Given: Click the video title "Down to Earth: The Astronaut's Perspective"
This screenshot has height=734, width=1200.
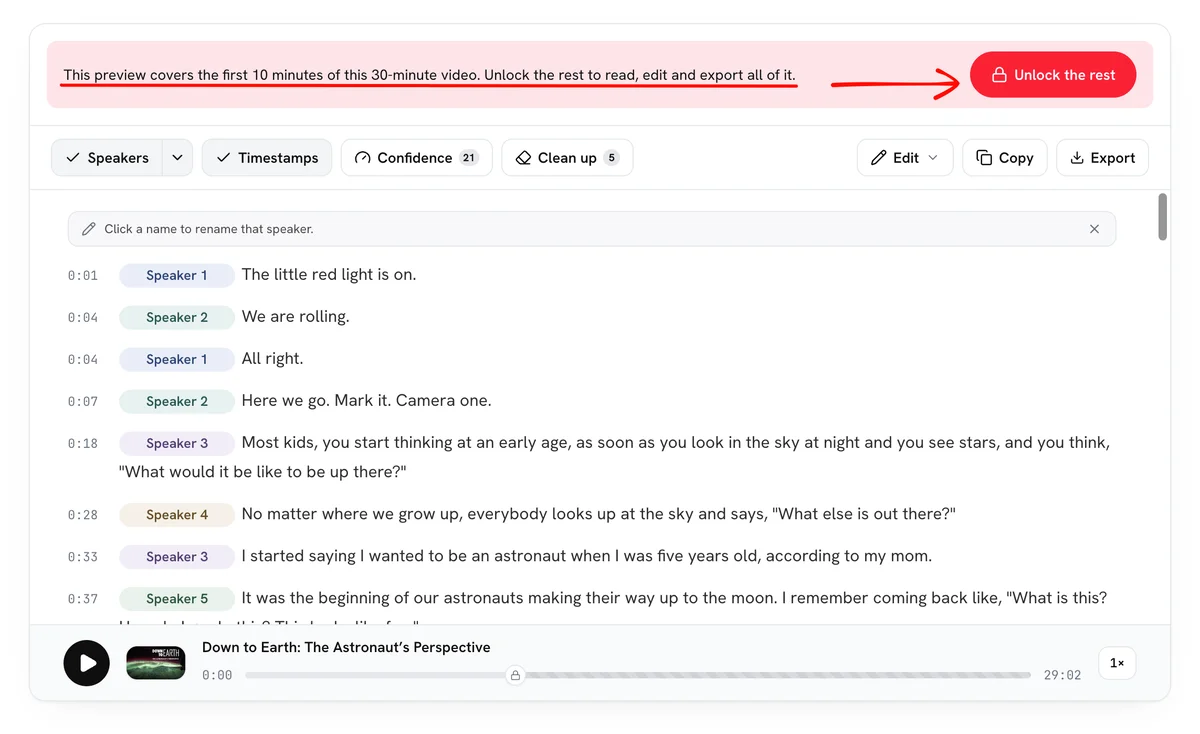Looking at the screenshot, I should point(346,647).
